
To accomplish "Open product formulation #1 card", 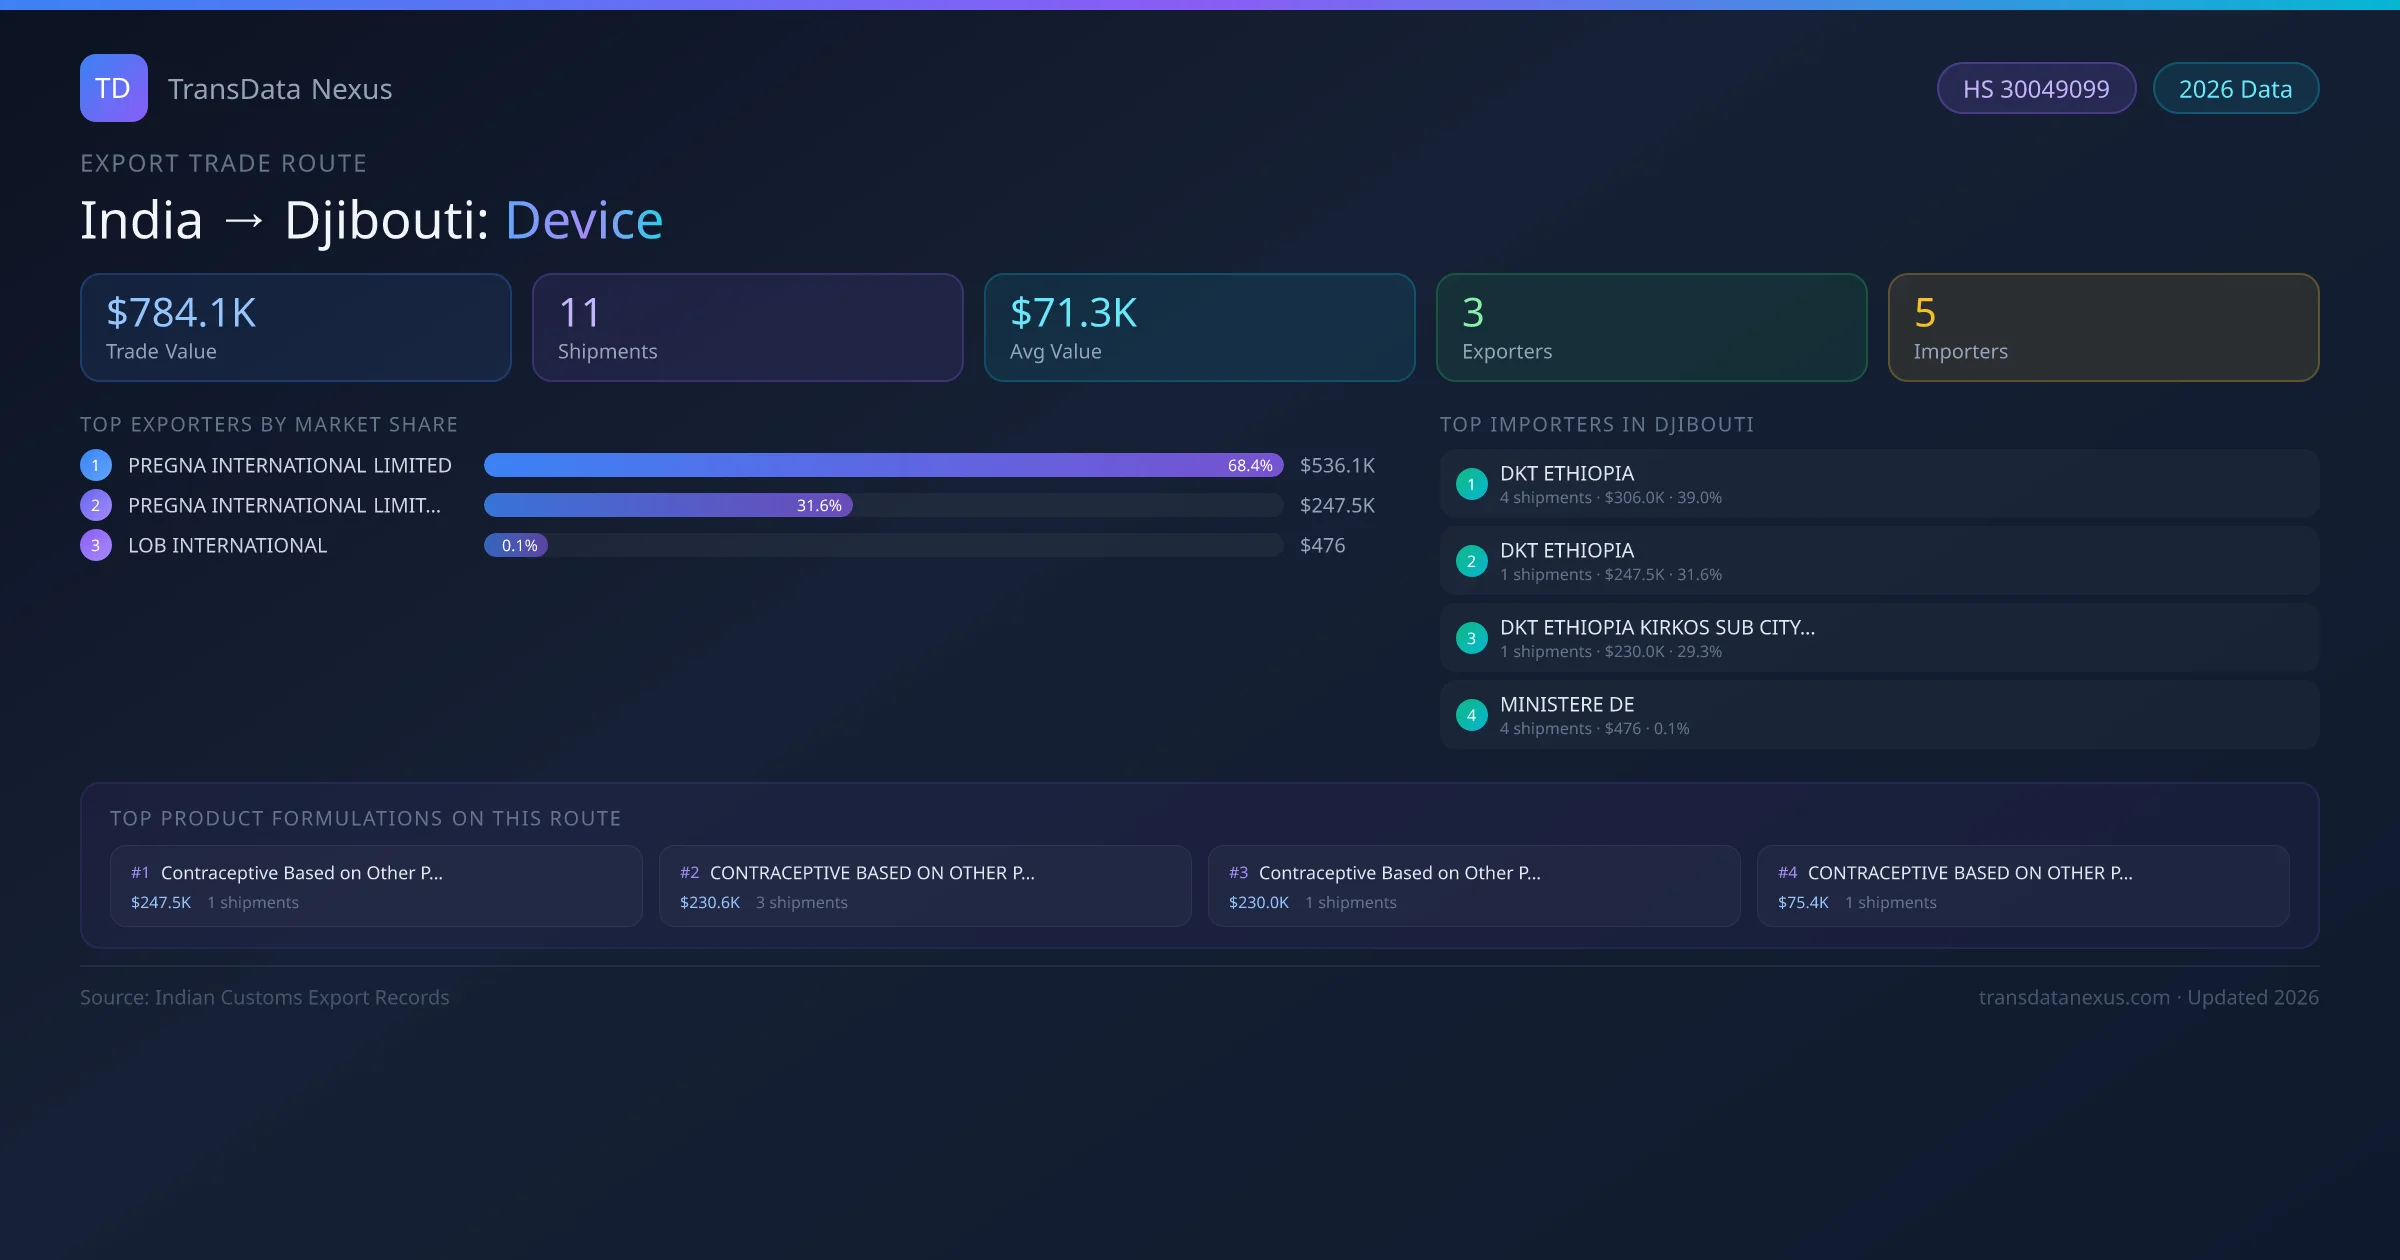I will click(x=376, y=886).
